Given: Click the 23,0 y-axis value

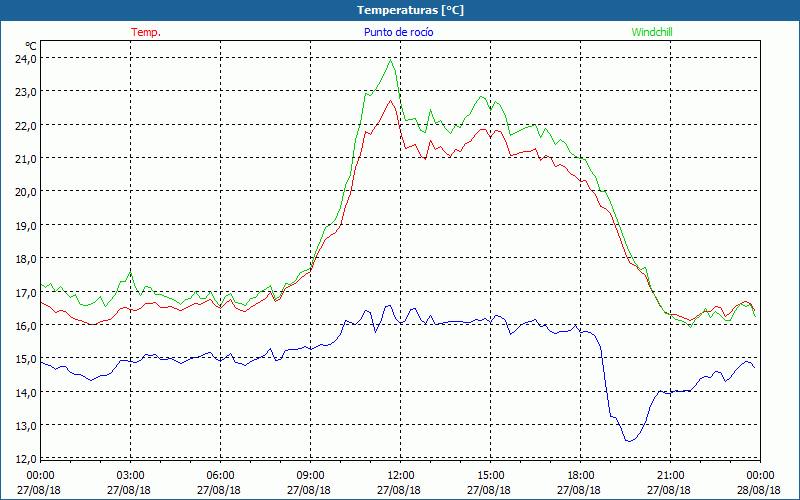Looking at the screenshot, I should coord(26,92).
